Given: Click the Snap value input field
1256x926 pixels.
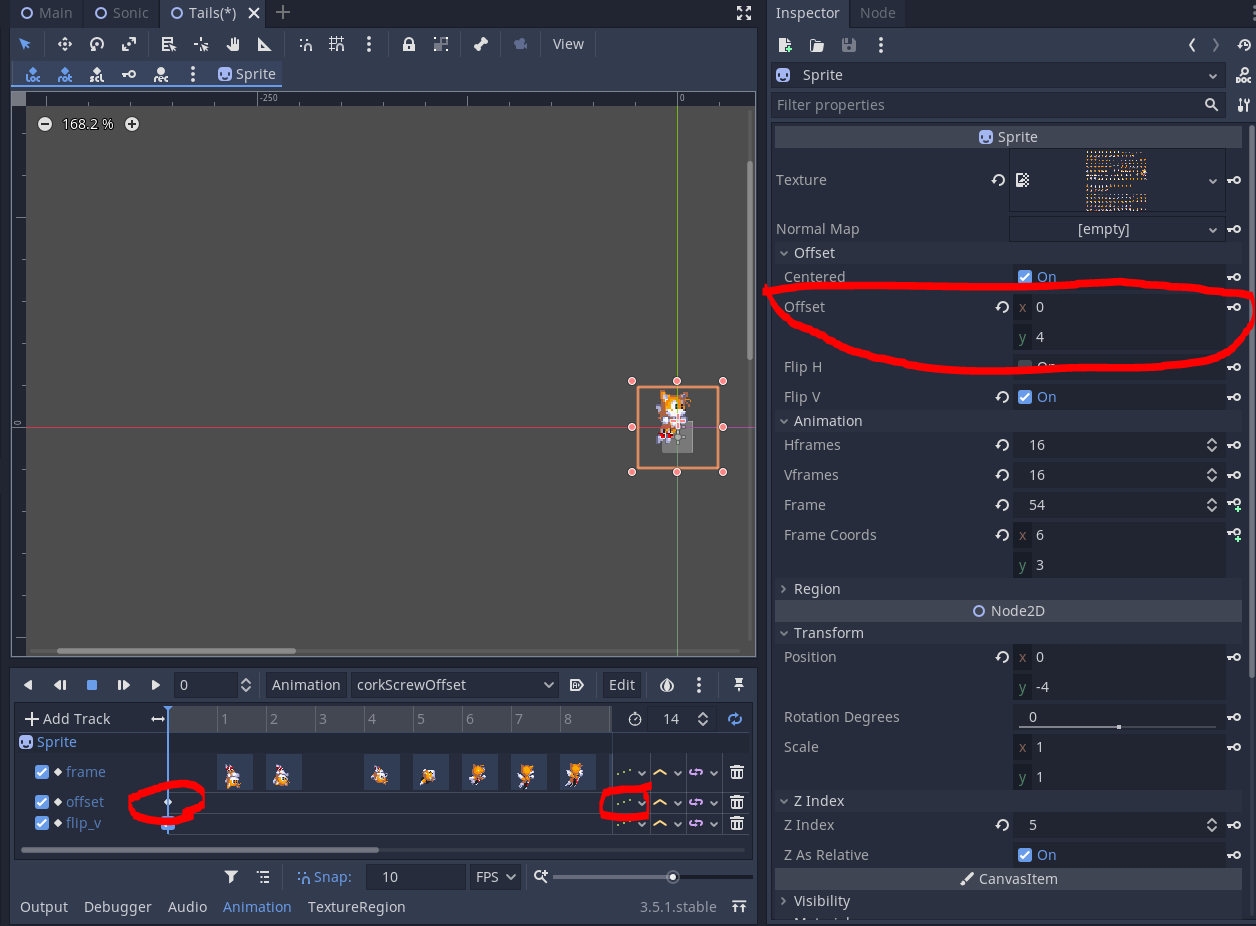Looking at the screenshot, I should pos(415,877).
